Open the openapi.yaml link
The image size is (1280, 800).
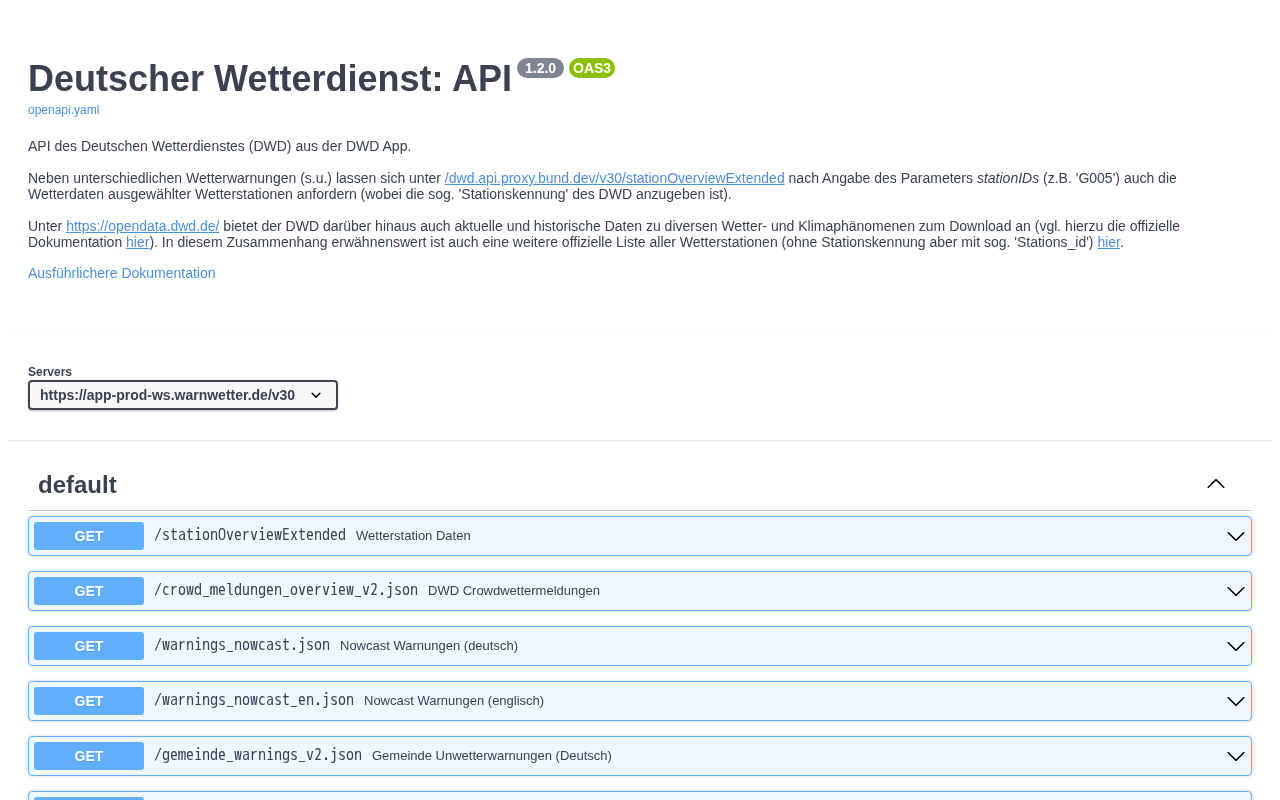pyautogui.click(x=63, y=110)
